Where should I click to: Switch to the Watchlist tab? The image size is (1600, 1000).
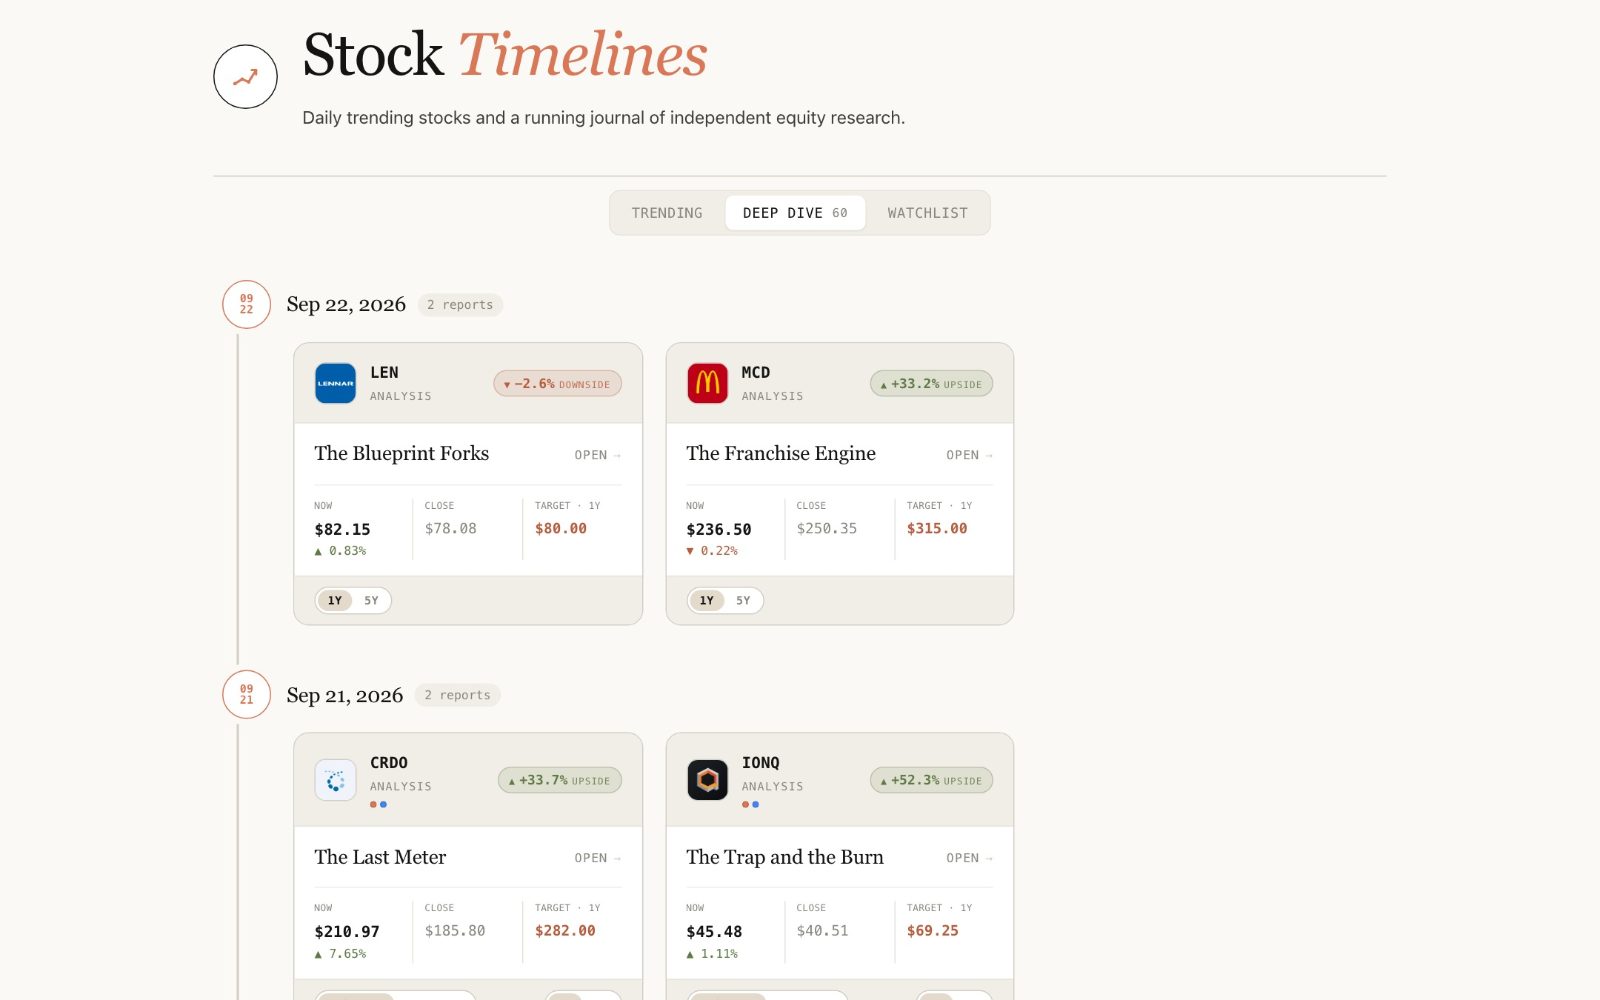[928, 213]
